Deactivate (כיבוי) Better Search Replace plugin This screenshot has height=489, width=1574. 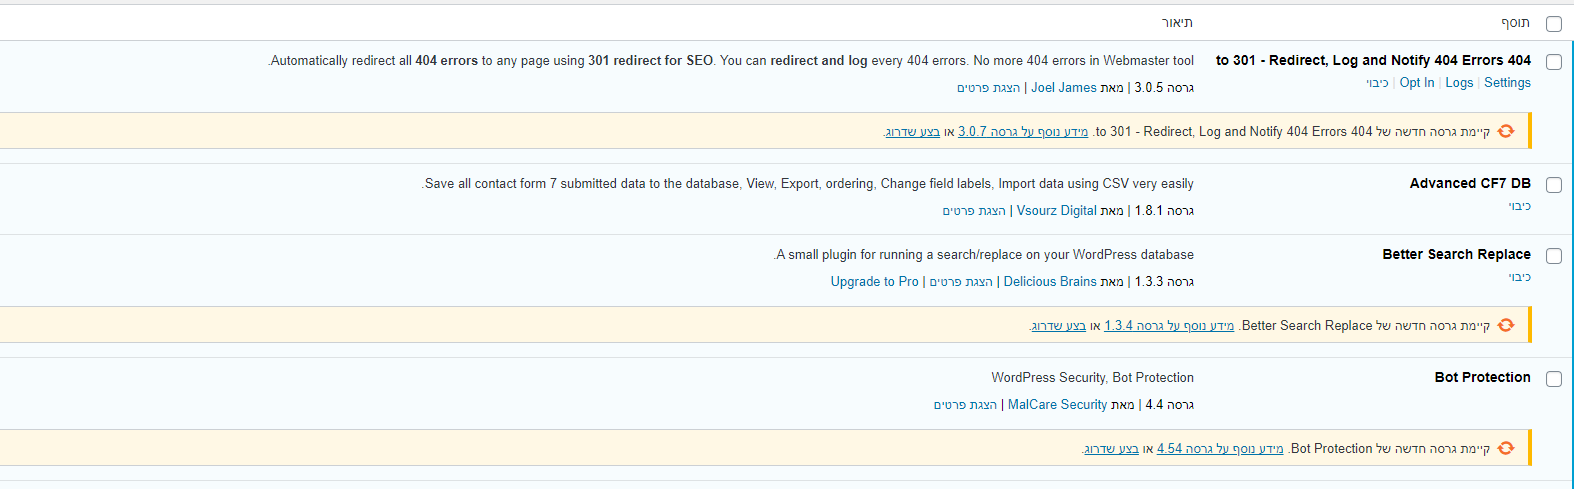(x=1520, y=277)
